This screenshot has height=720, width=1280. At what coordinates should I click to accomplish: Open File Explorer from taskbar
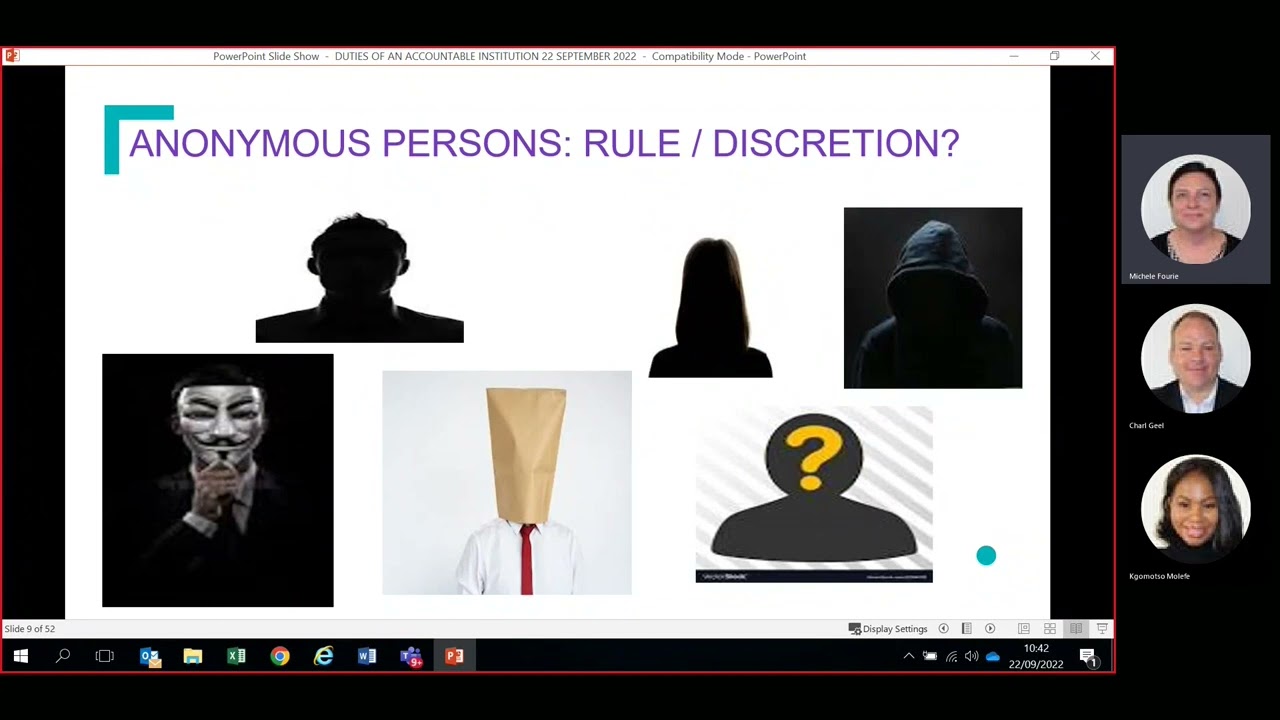pos(193,656)
